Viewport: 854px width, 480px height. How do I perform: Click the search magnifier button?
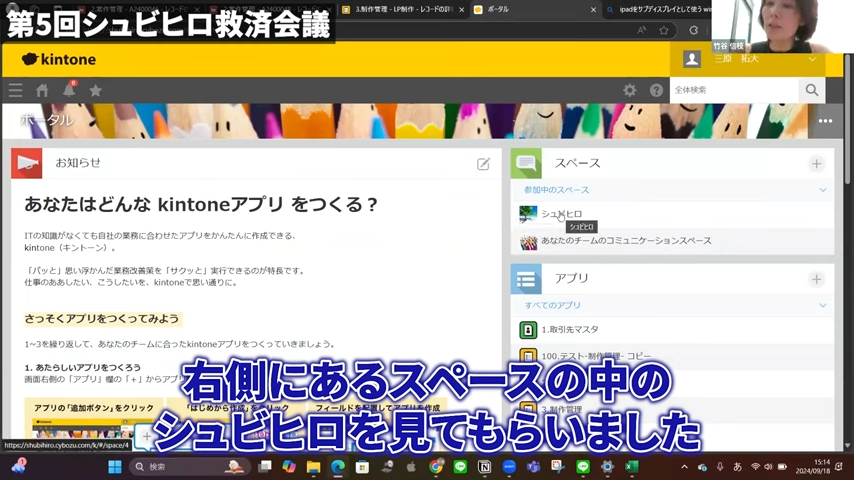pos(812,90)
